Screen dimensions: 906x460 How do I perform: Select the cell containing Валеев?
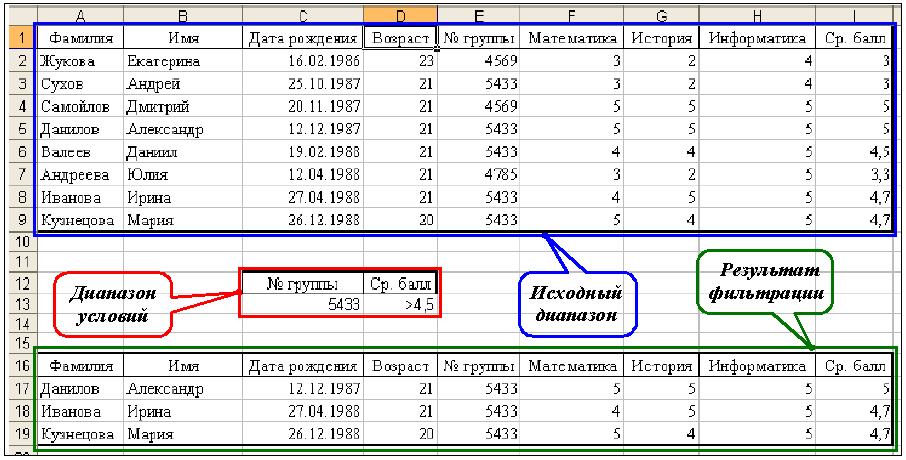coord(80,151)
